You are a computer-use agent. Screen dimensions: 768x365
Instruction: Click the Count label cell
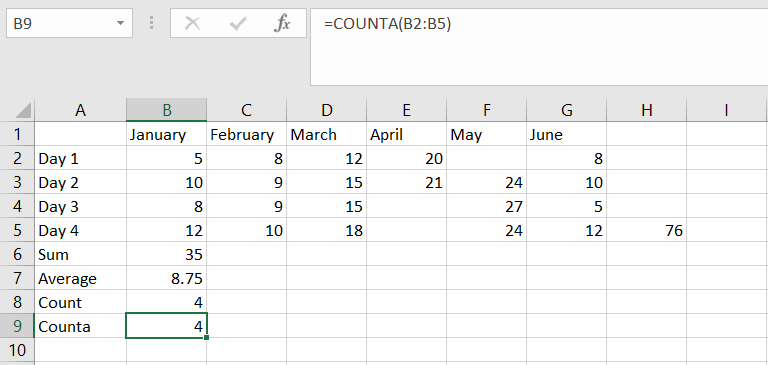tap(80, 302)
